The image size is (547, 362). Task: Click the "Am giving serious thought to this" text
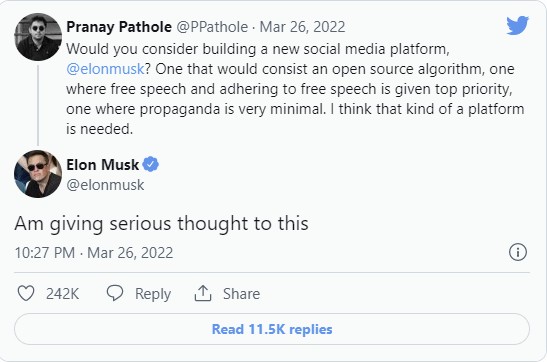click(x=162, y=223)
